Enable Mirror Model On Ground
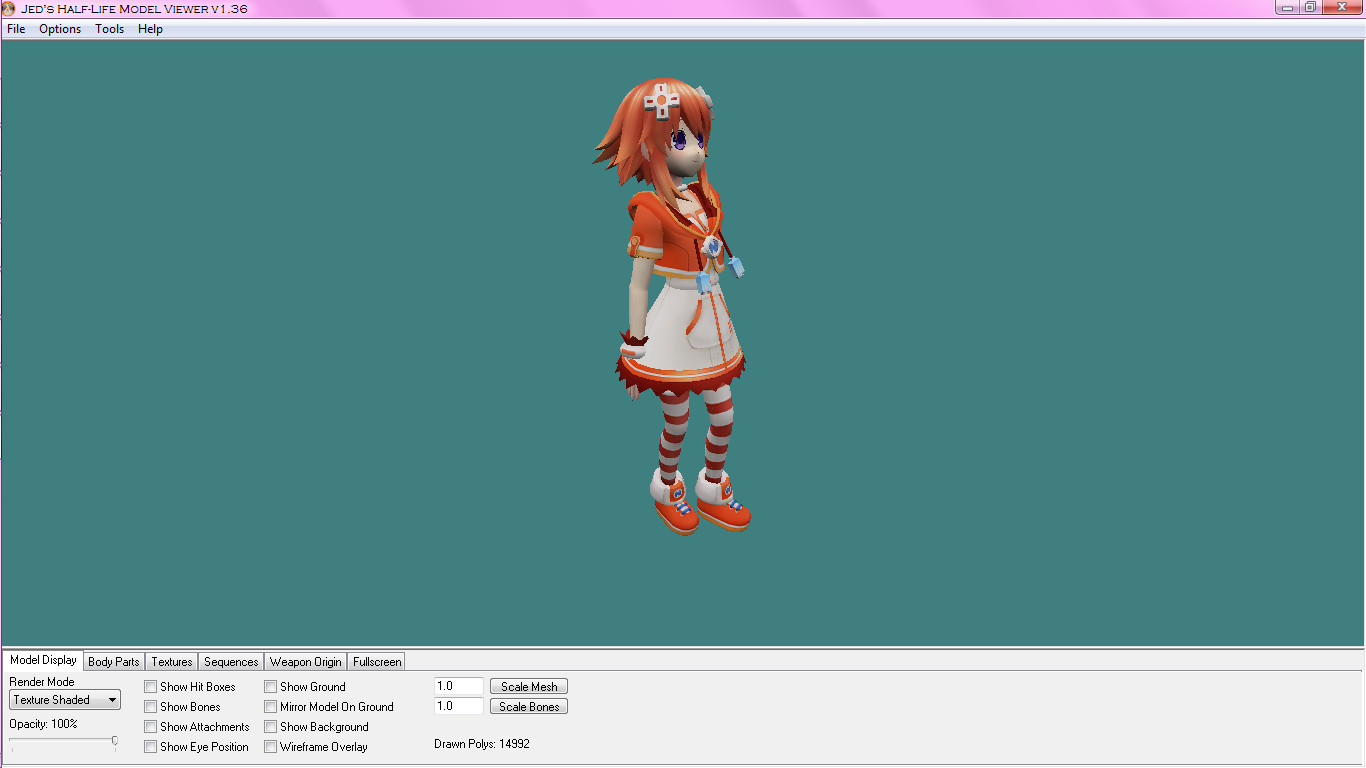 pos(270,706)
